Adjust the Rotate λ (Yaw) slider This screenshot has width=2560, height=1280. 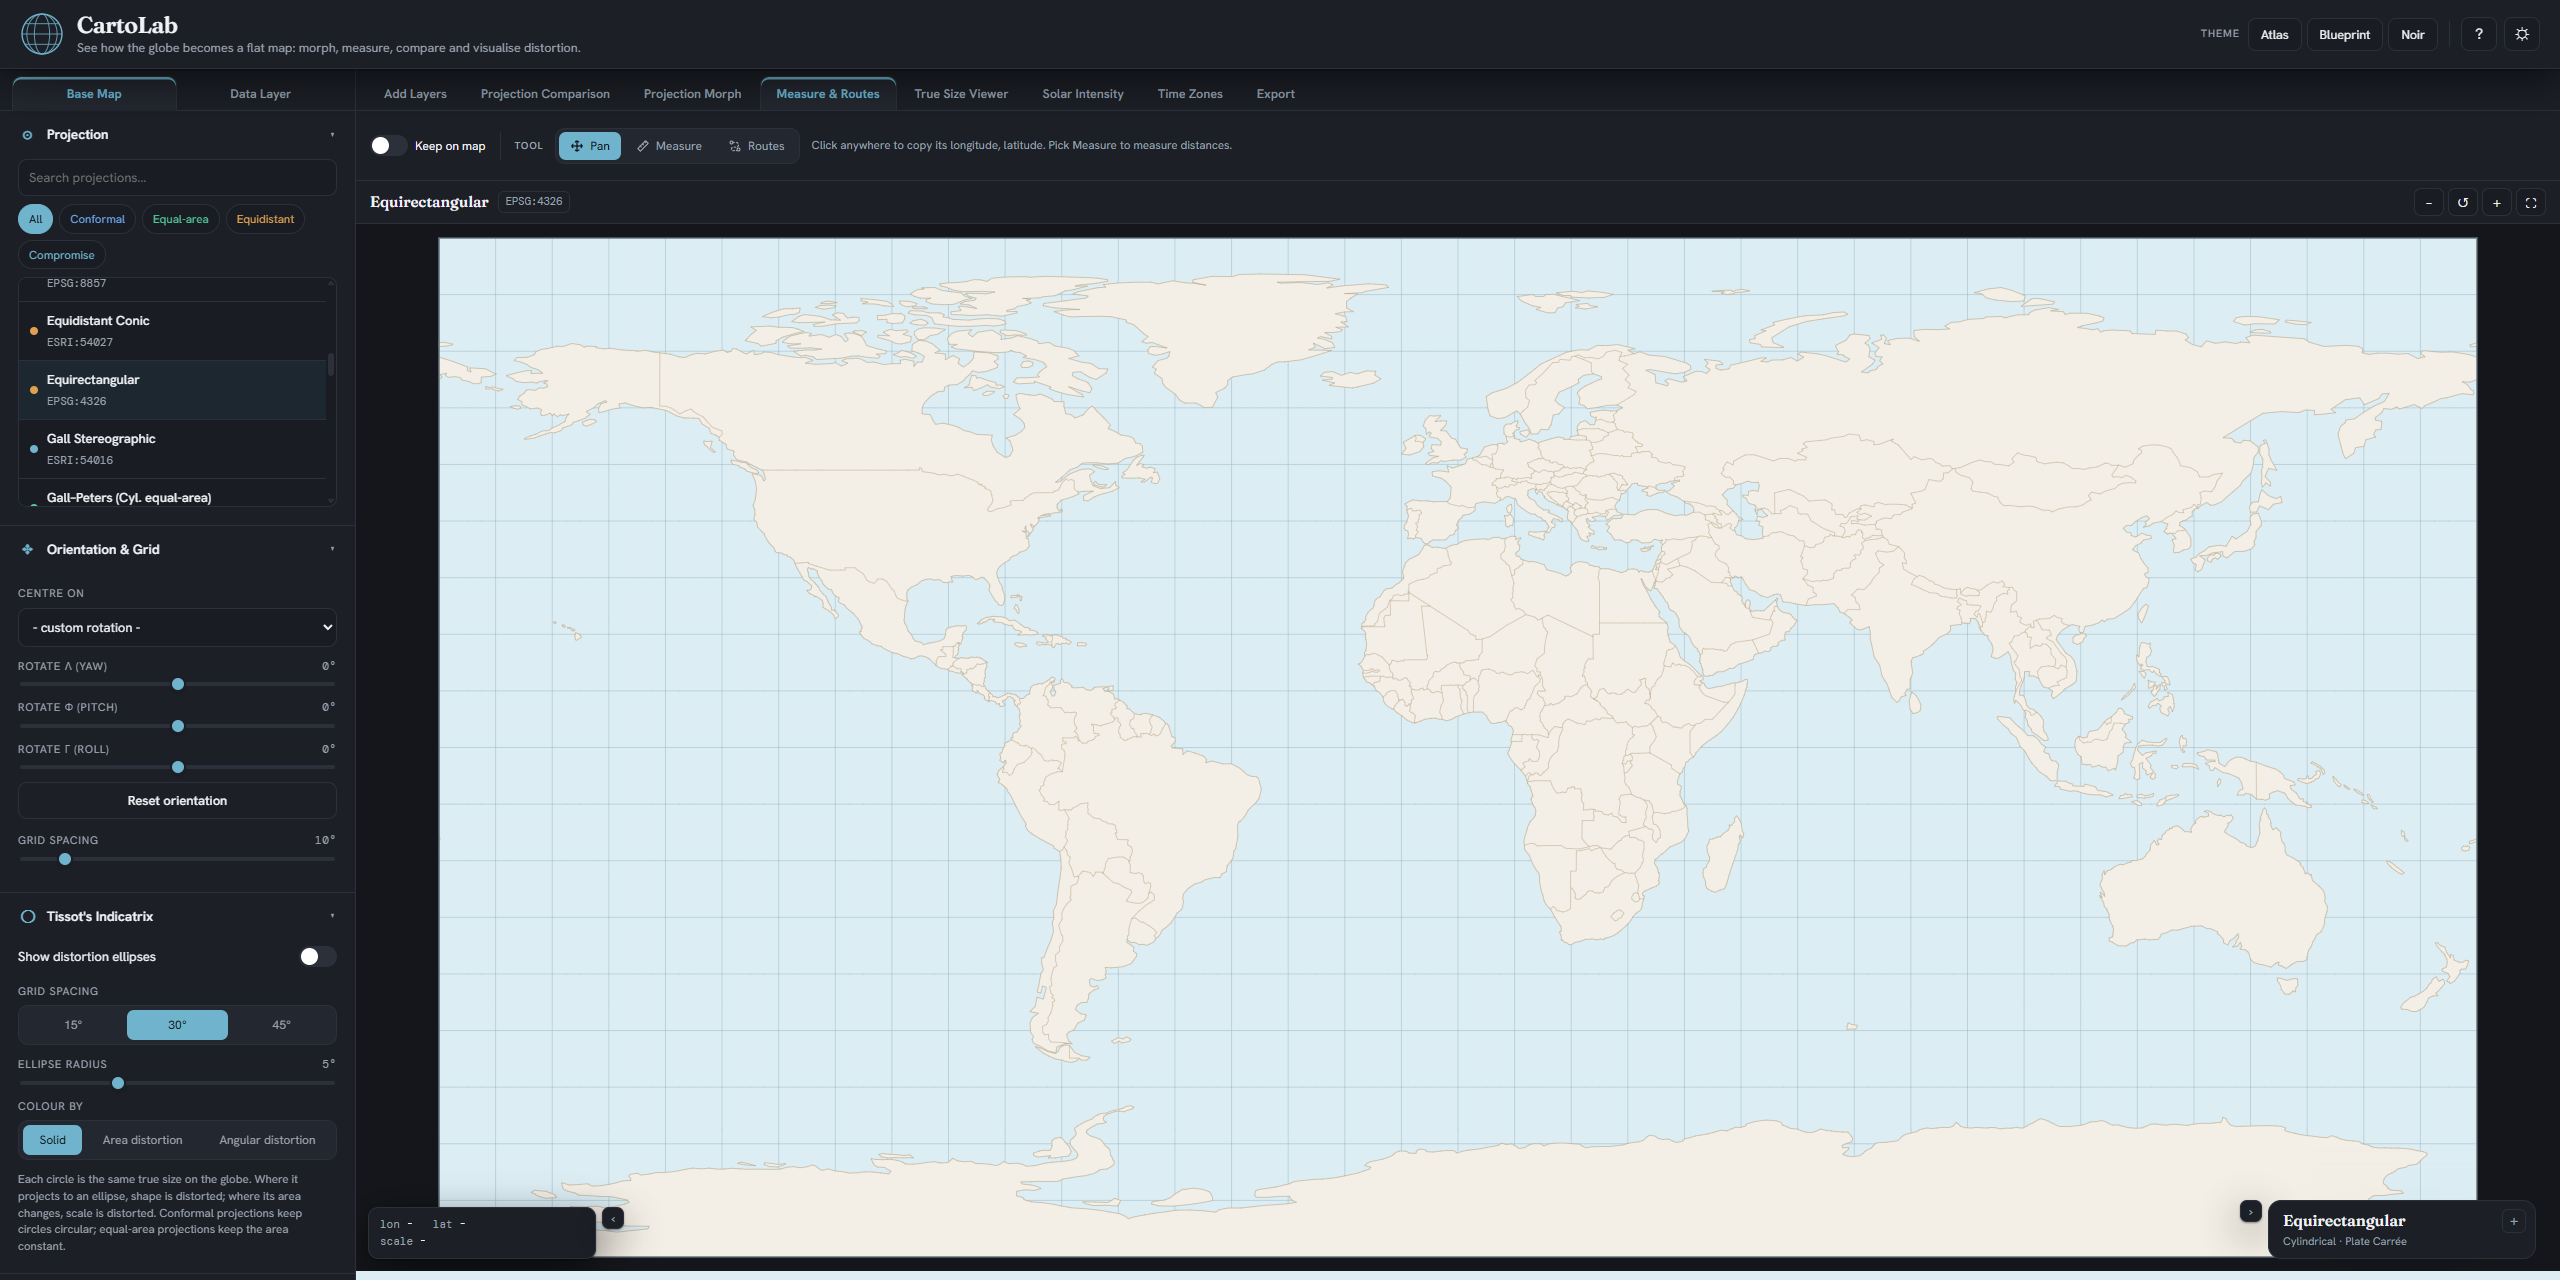[x=178, y=685]
